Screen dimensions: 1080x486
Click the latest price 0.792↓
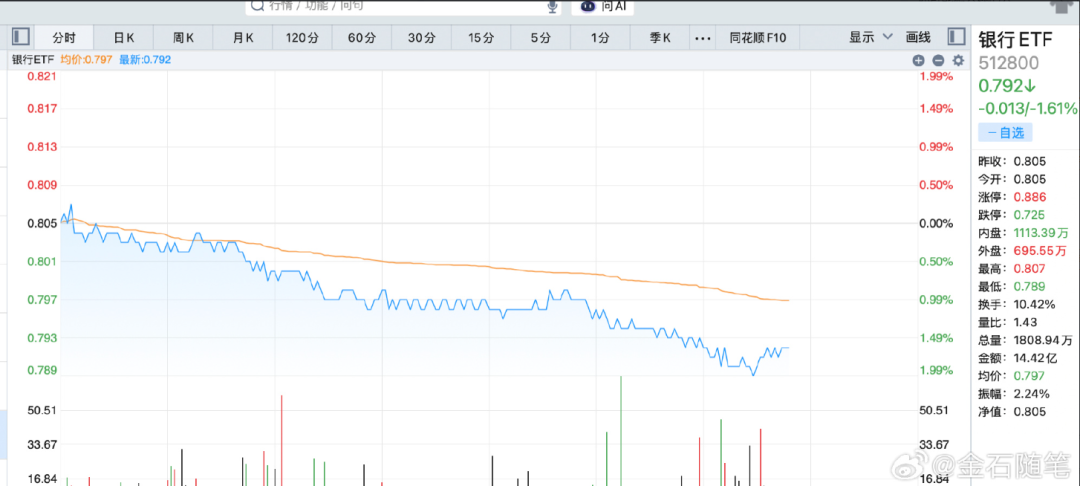tap(1007, 86)
